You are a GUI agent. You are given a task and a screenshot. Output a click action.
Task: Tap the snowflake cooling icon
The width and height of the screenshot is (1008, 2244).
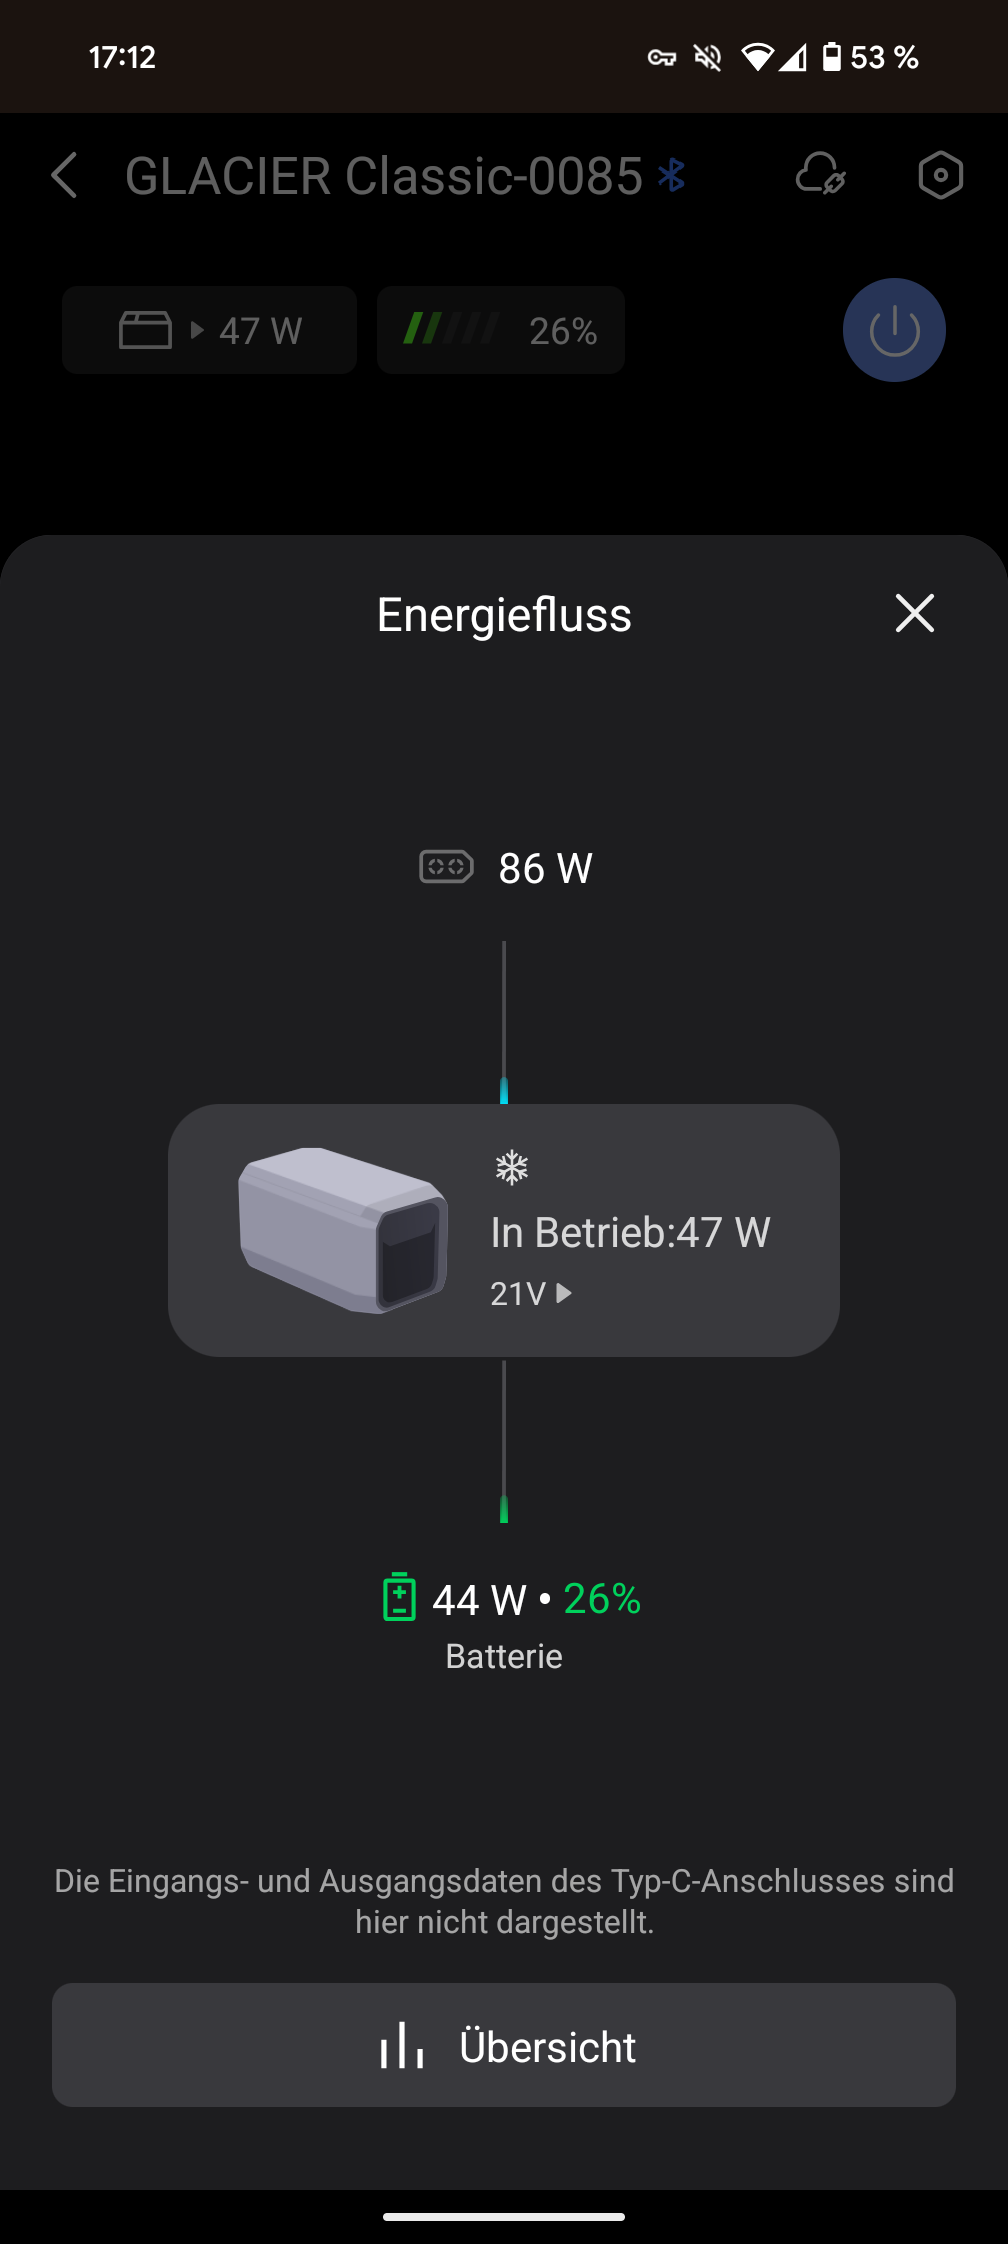(x=512, y=1167)
